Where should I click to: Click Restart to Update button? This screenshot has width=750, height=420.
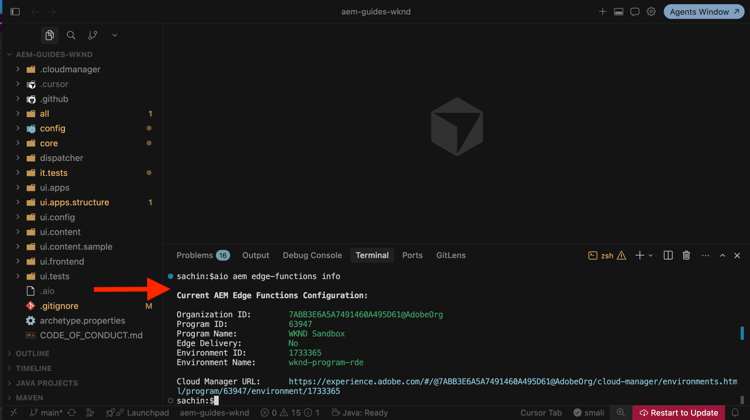[679, 413]
